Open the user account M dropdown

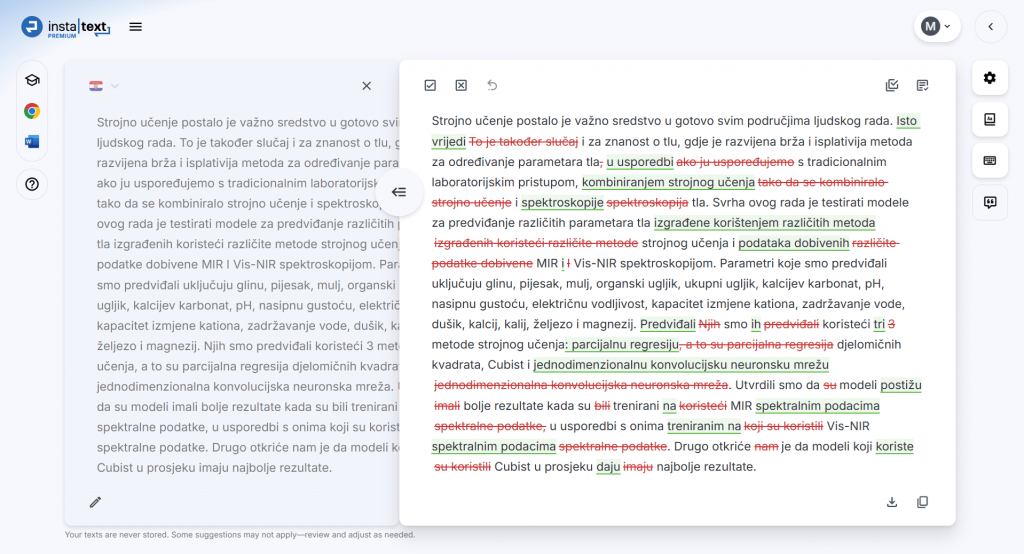936,27
